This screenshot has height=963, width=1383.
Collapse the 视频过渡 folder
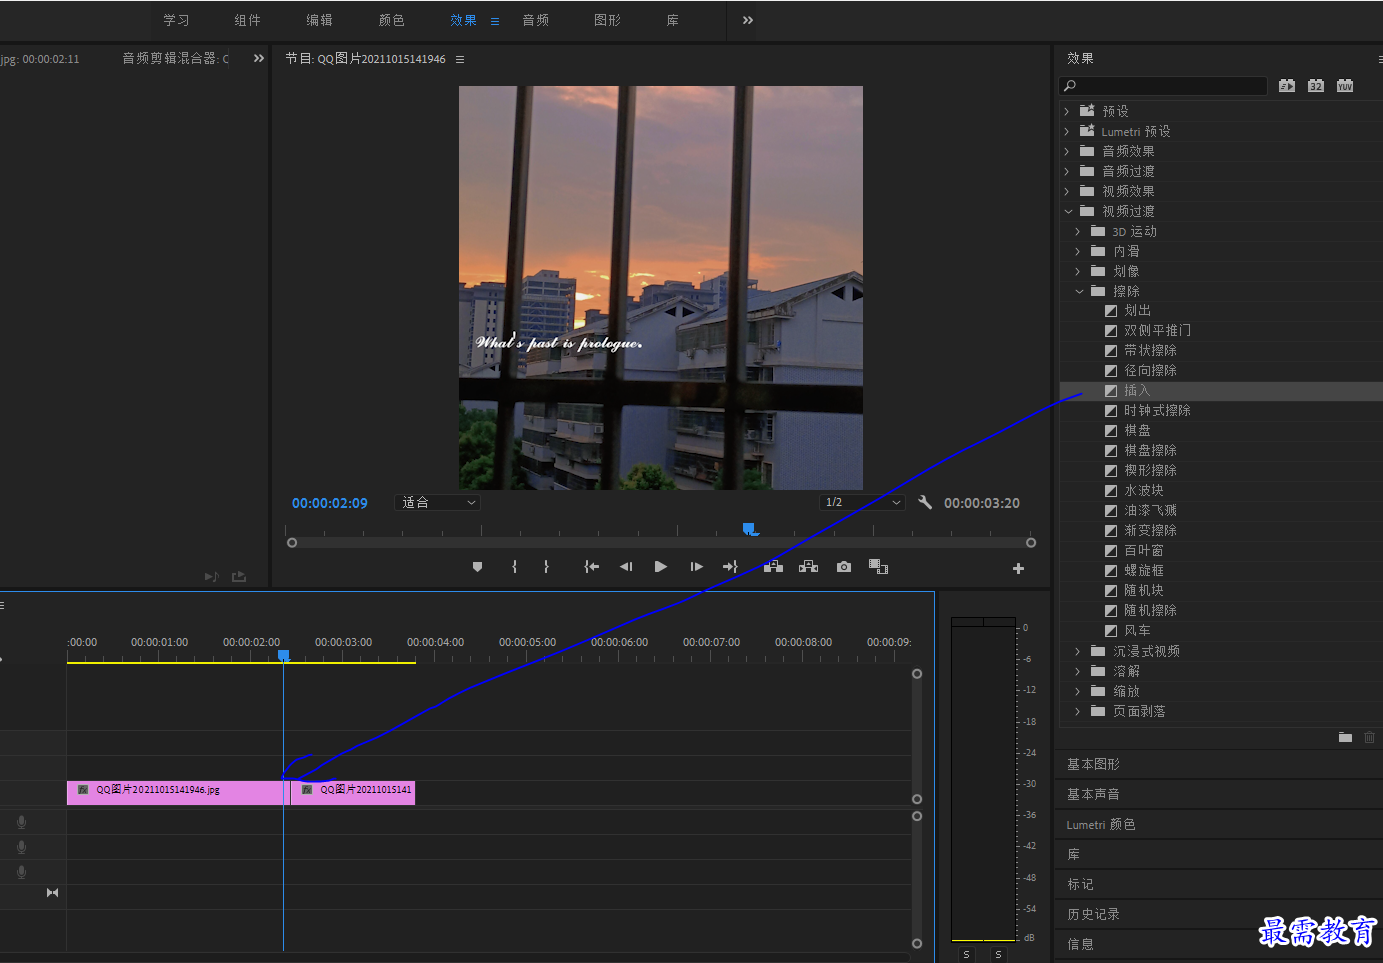coord(1067,211)
